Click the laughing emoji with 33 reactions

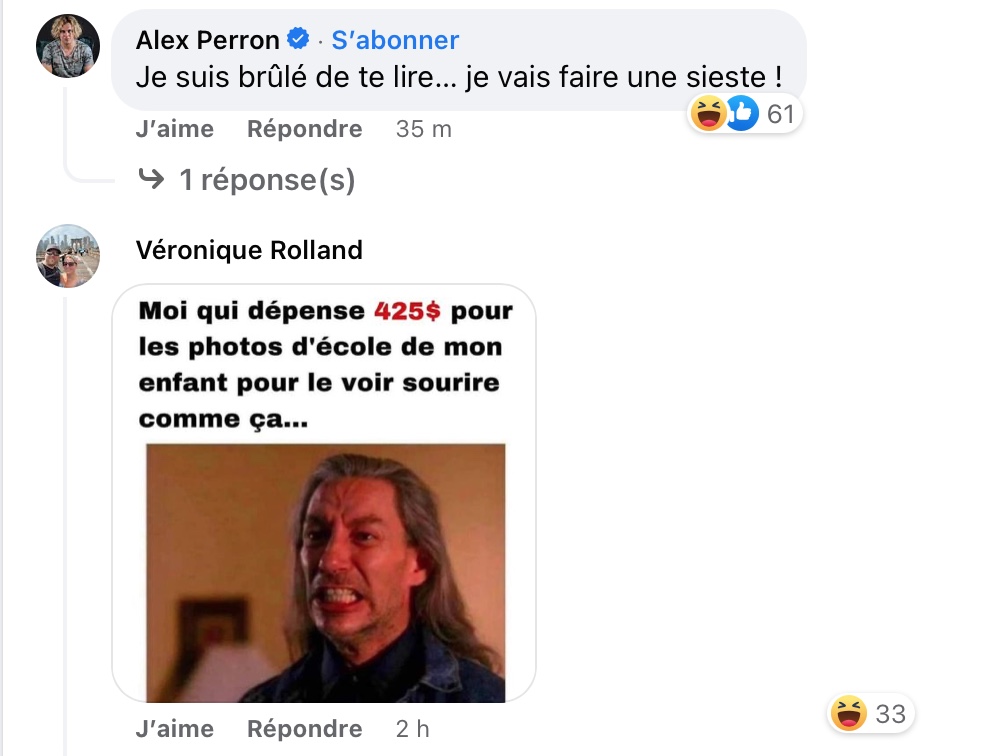click(x=848, y=714)
